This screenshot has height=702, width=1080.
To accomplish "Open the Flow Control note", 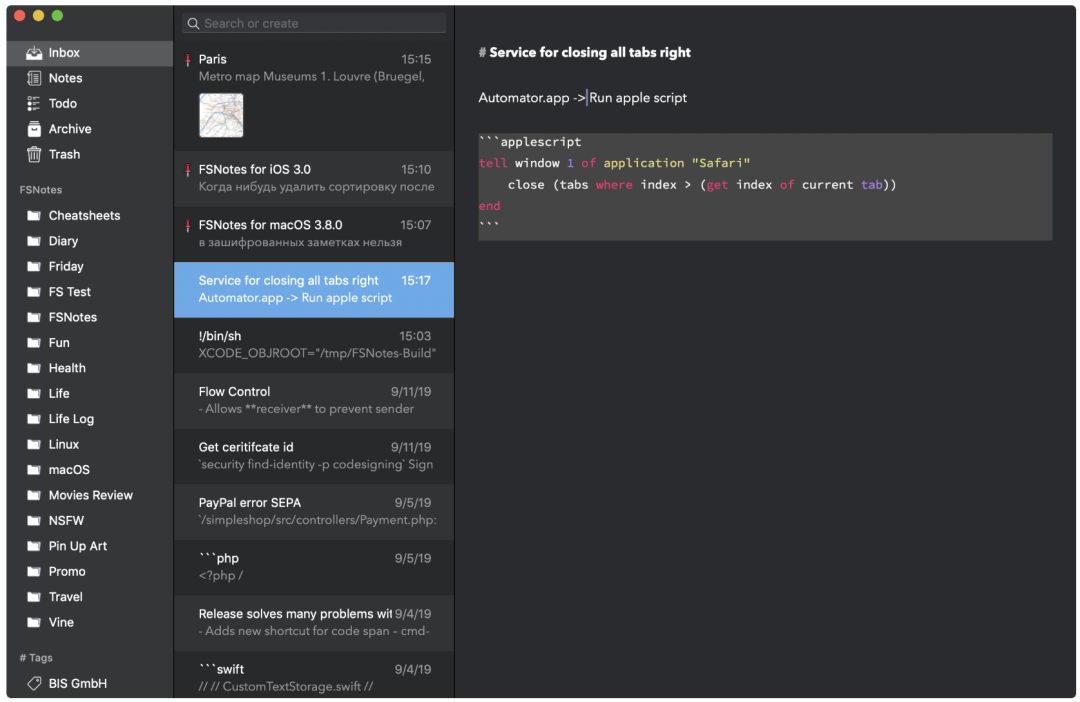I will coord(314,401).
